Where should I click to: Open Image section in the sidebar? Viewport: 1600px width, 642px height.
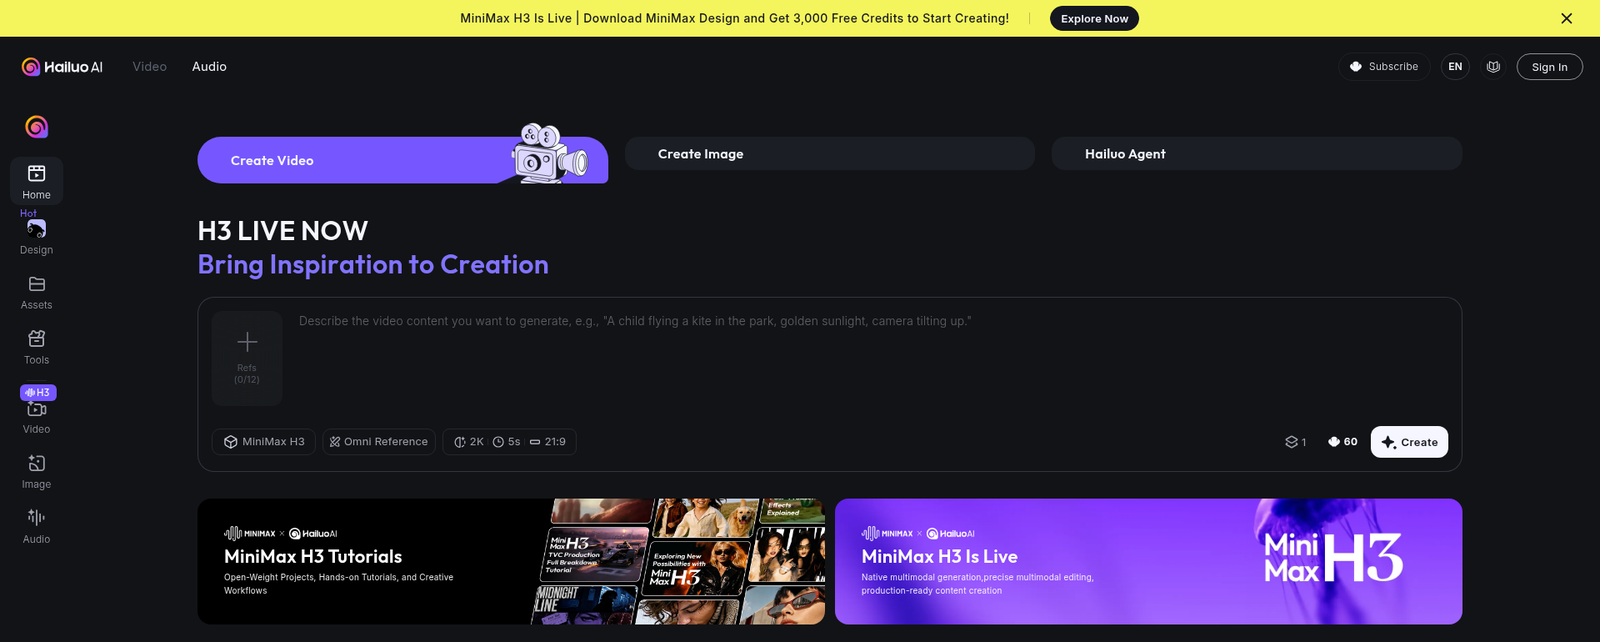(37, 471)
